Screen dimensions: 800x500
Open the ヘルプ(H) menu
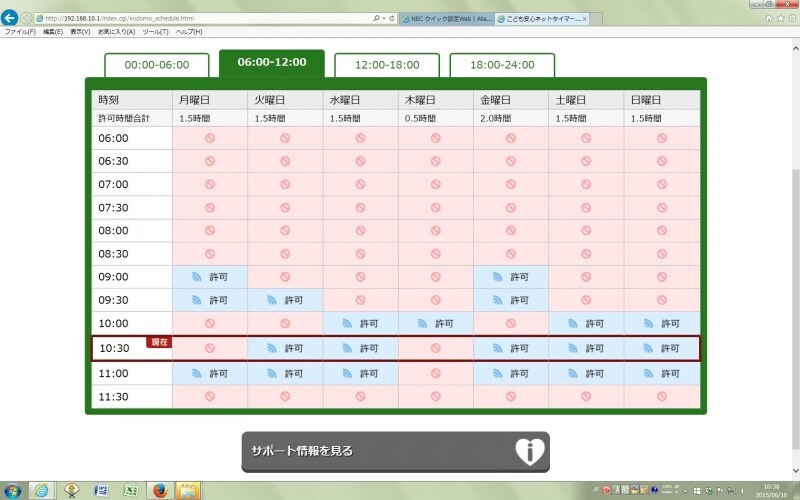189,32
